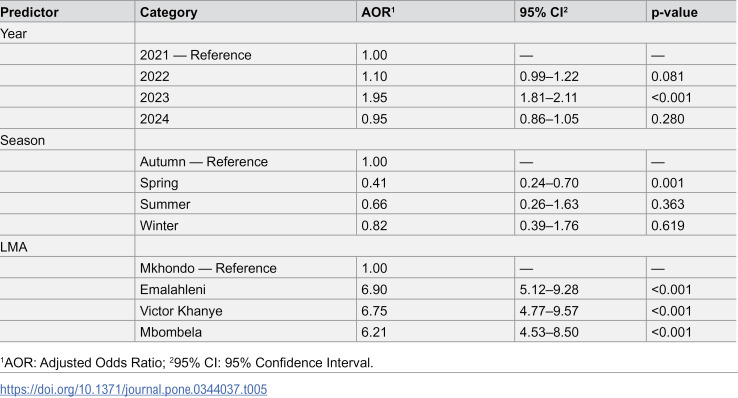Image resolution: width=738 pixels, height=398 pixels.
Task: Select the LMA predictor row label
Action: coord(14,247)
